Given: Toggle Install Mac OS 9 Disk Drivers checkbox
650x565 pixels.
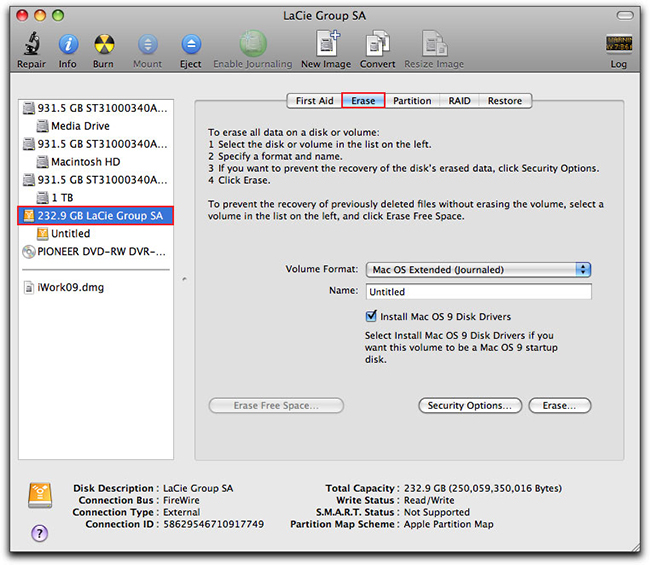Looking at the screenshot, I should pyautogui.click(x=371, y=316).
